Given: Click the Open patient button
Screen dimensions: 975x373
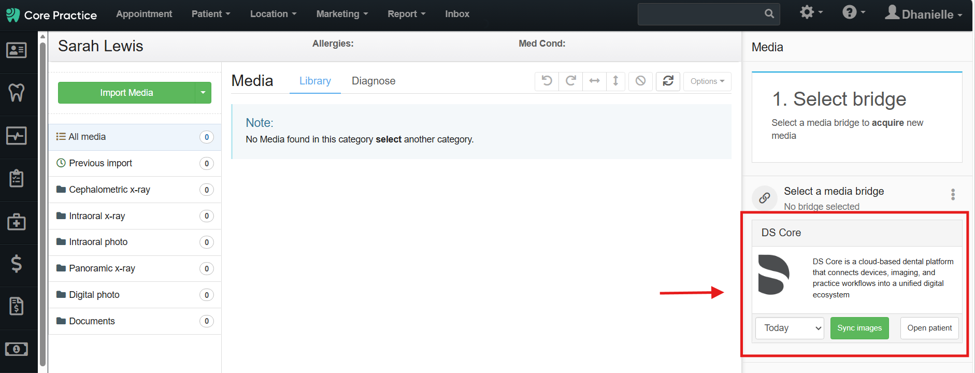Looking at the screenshot, I should click(929, 328).
